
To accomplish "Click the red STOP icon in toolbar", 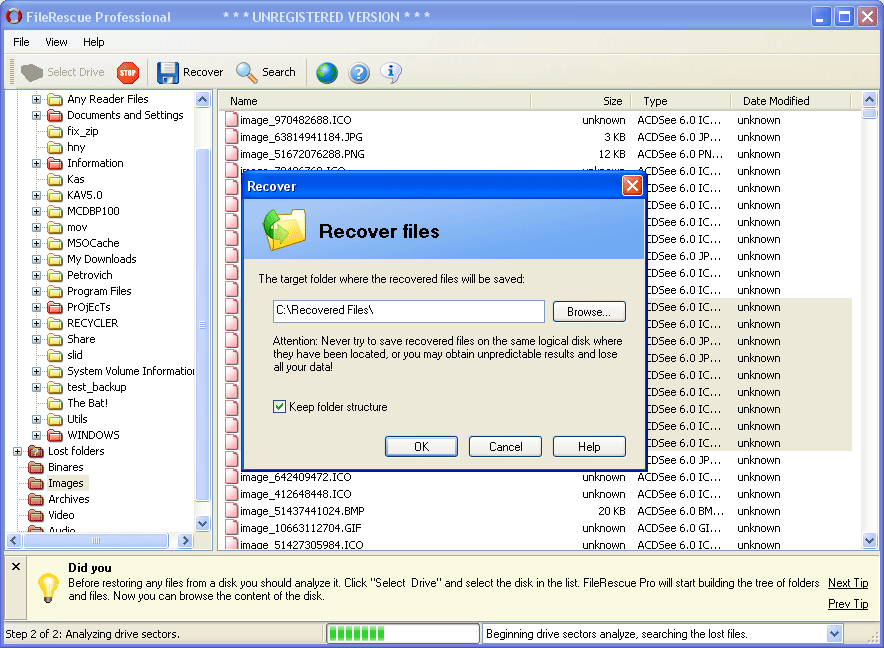I will [128, 72].
